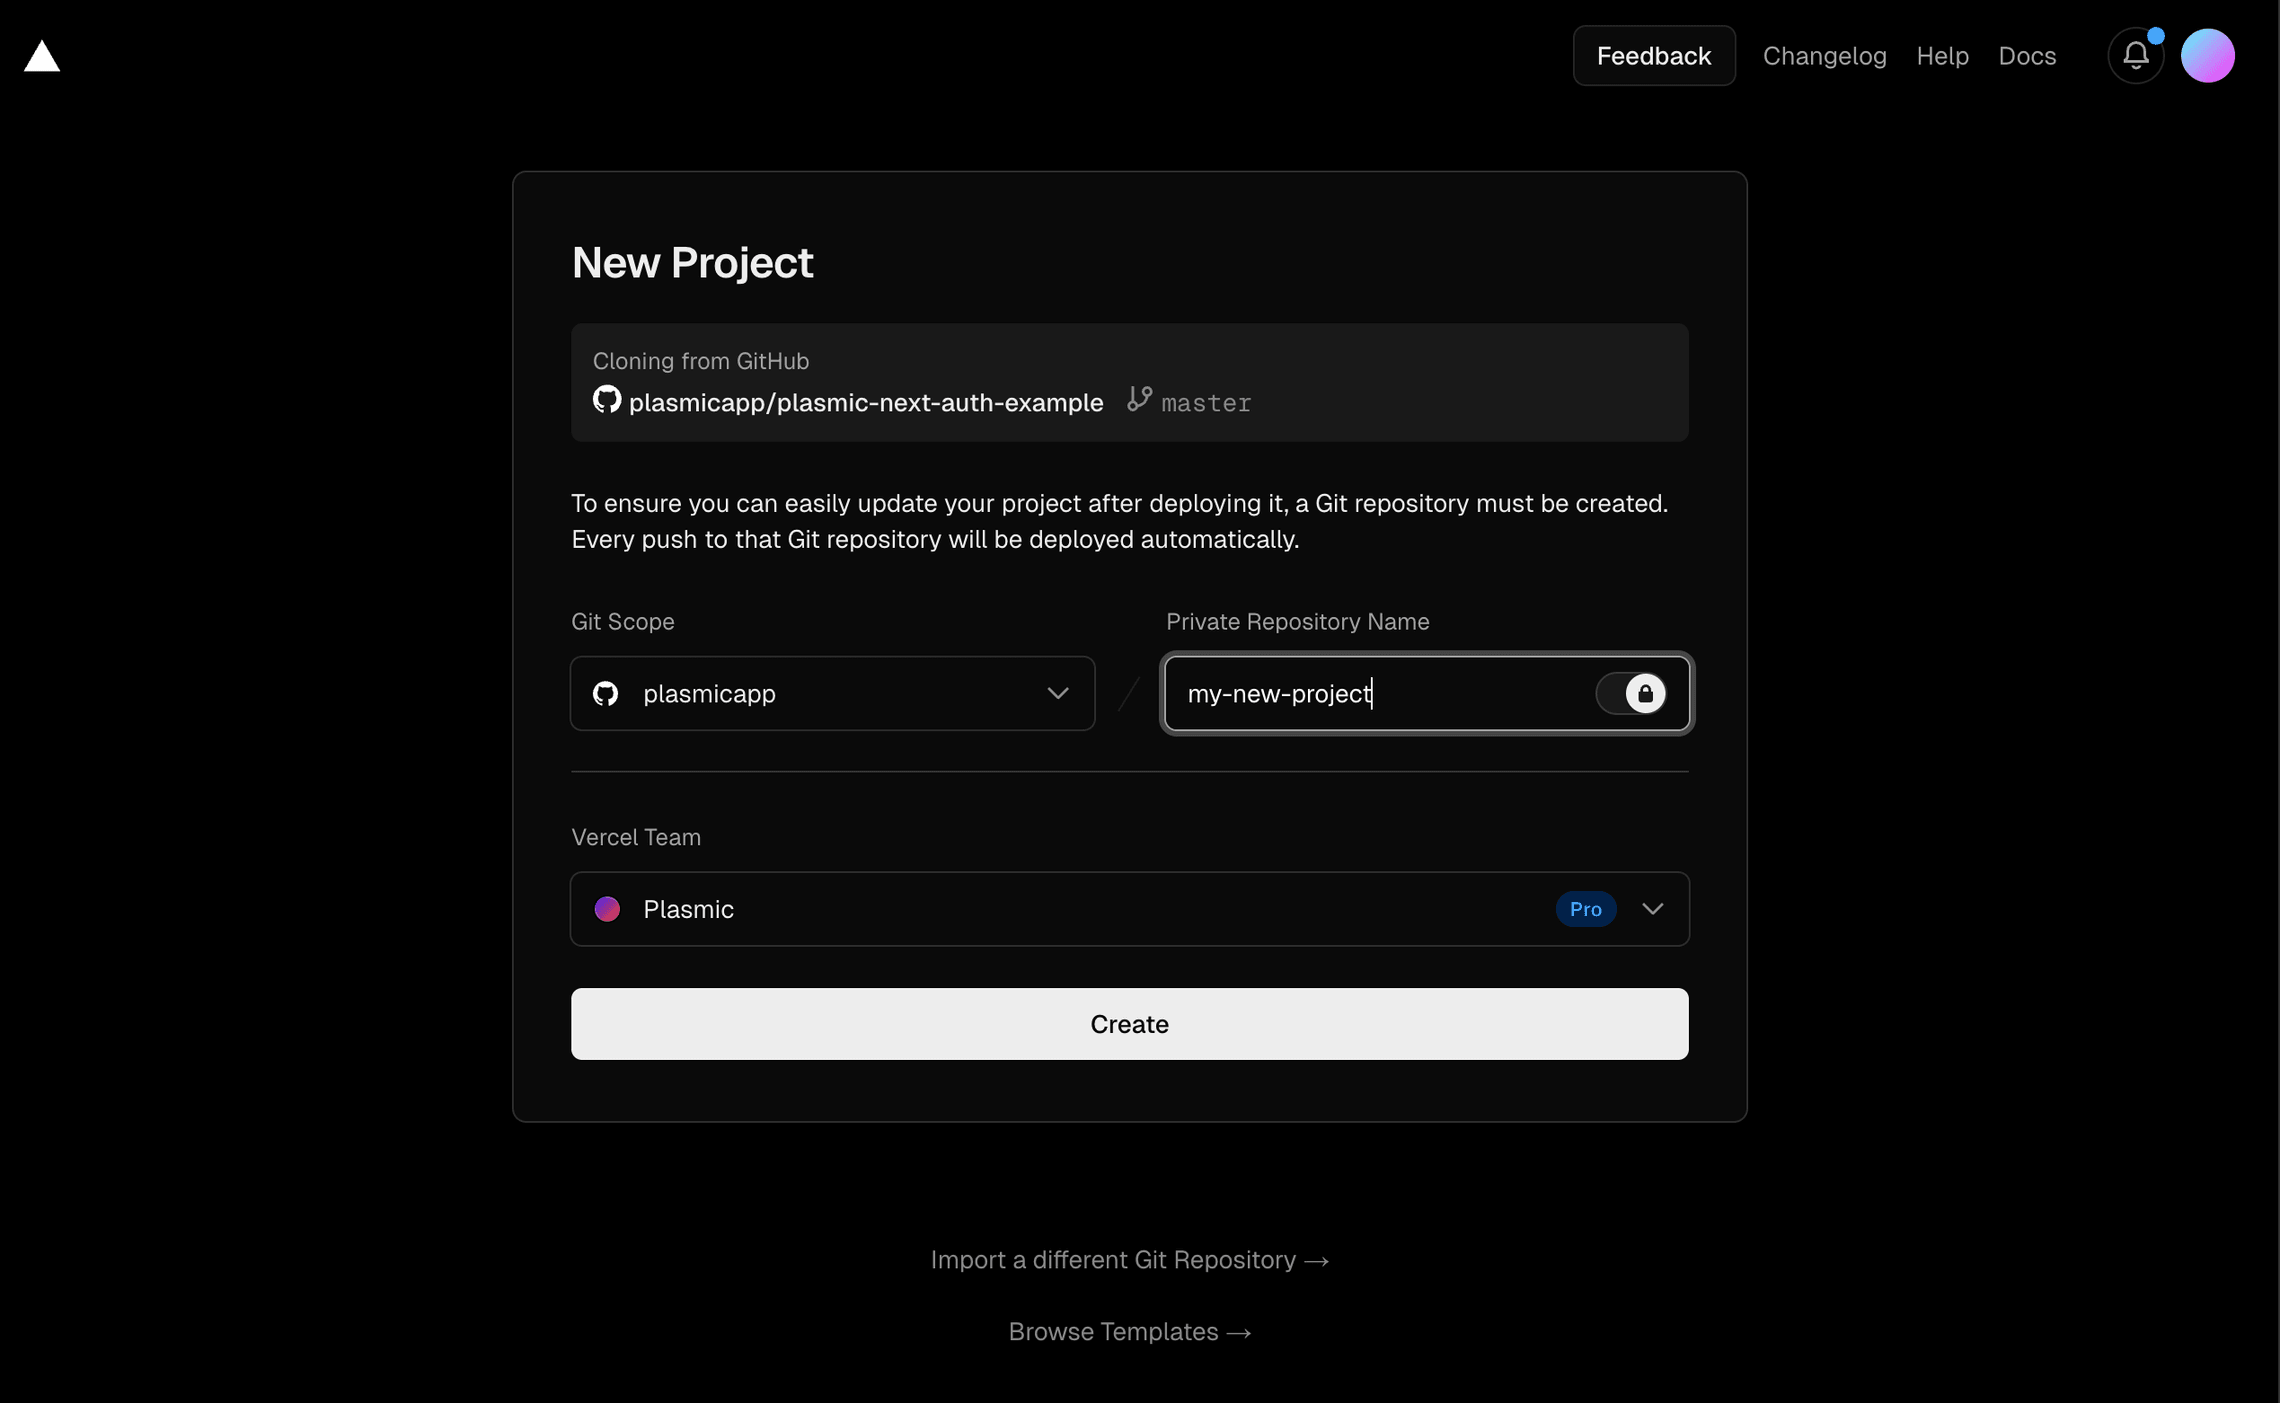This screenshot has height=1403, width=2280.
Task: Open Import a different Git Repository
Action: [x=1128, y=1259]
